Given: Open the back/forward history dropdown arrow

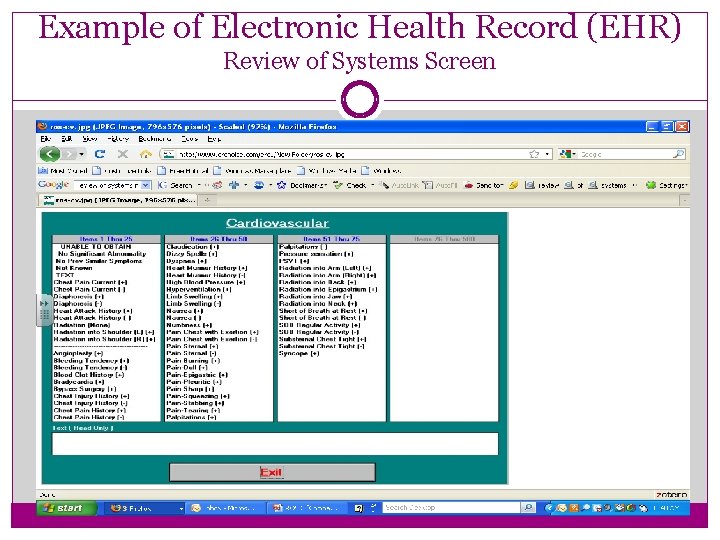Looking at the screenshot, I should coord(81,154).
